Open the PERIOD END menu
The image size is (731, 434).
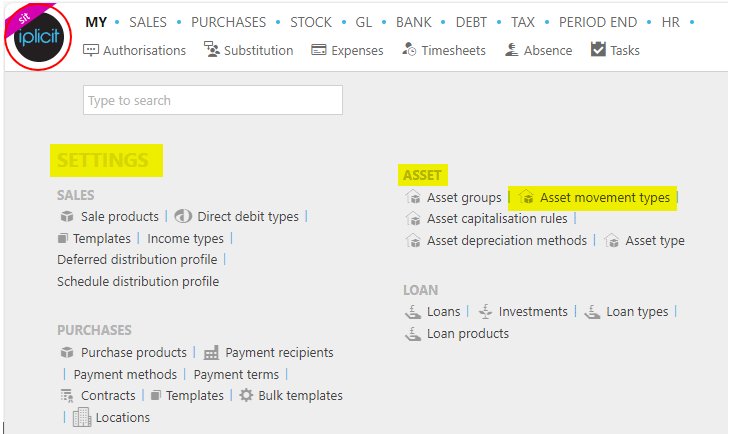pos(598,22)
